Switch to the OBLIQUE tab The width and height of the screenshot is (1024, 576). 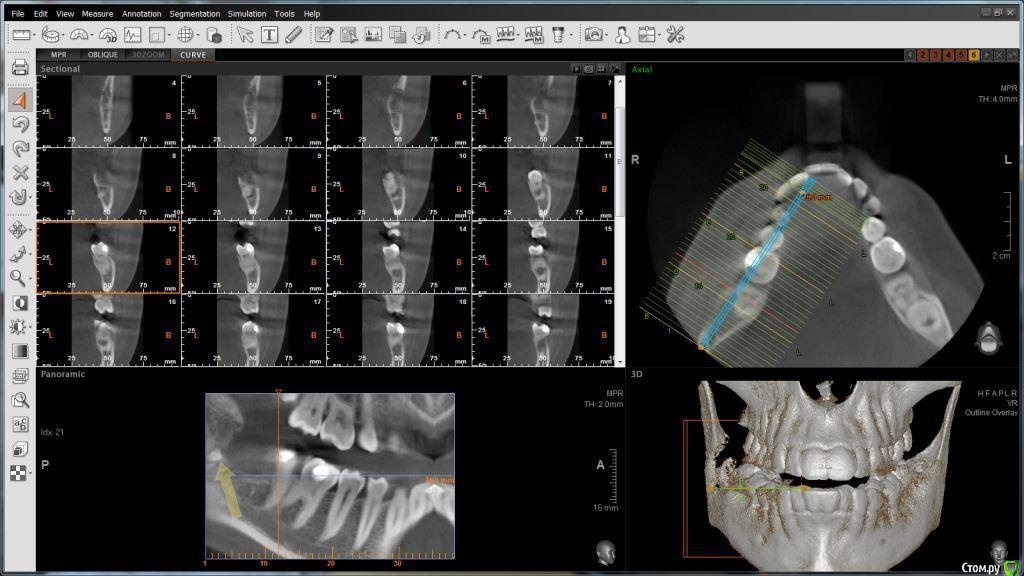[x=102, y=55]
